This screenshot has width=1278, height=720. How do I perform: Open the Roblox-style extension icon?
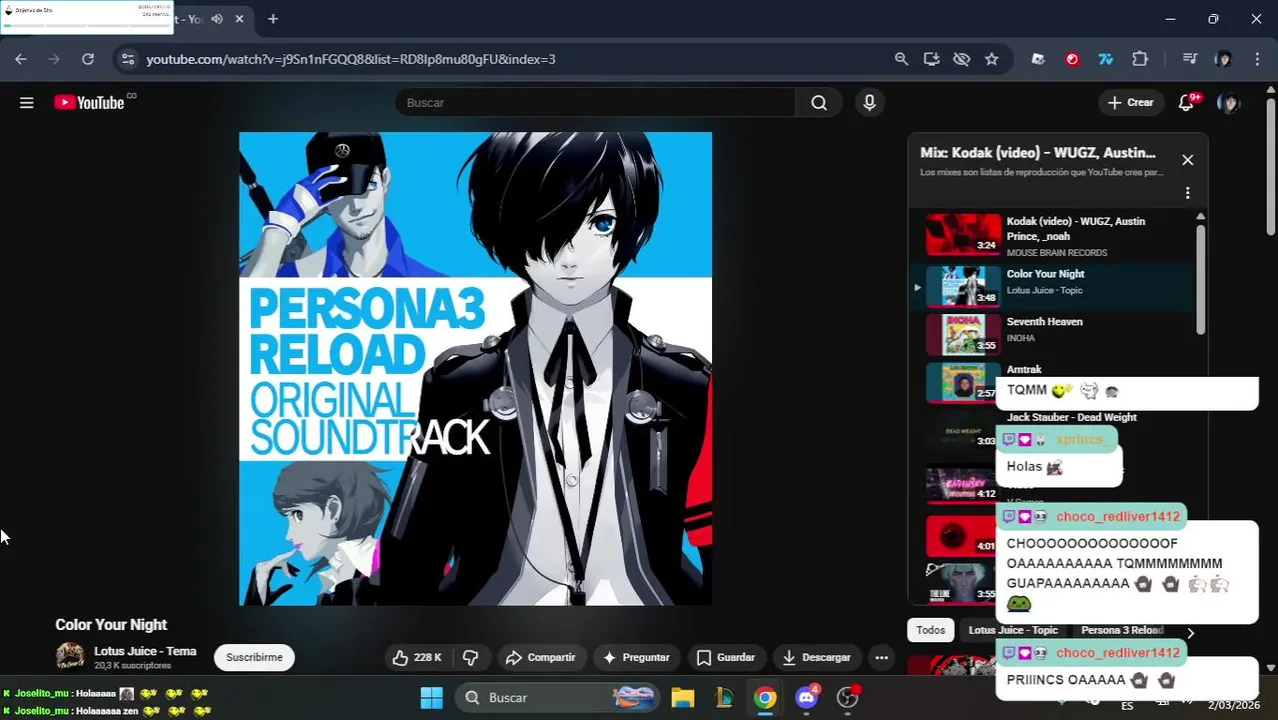point(1038,59)
